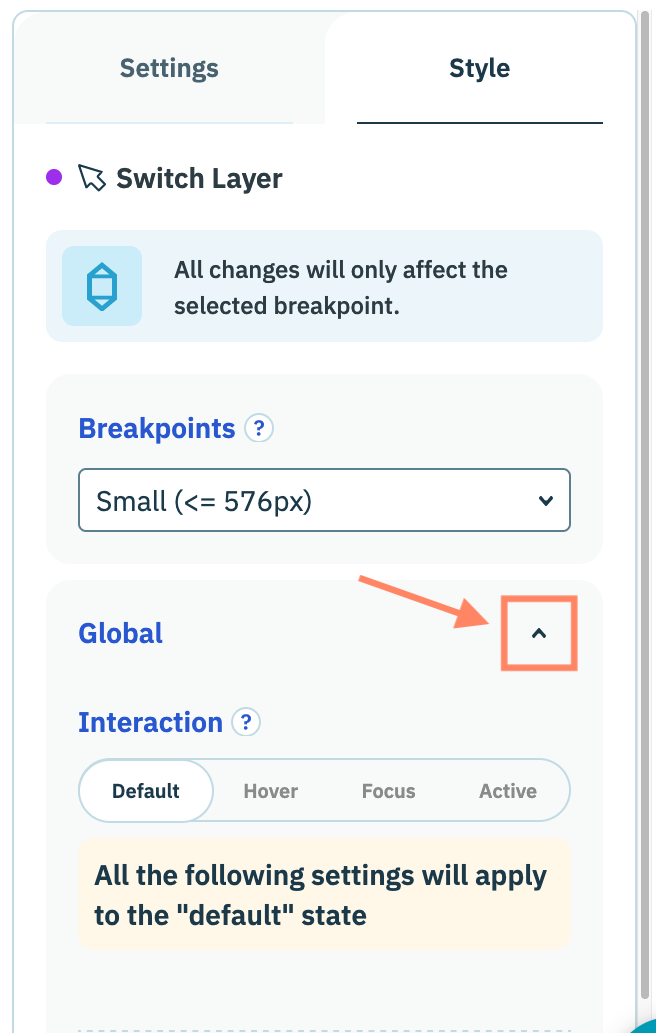656x1033 pixels.
Task: Click the blue breakpoint diamond icon
Action: click(102, 286)
